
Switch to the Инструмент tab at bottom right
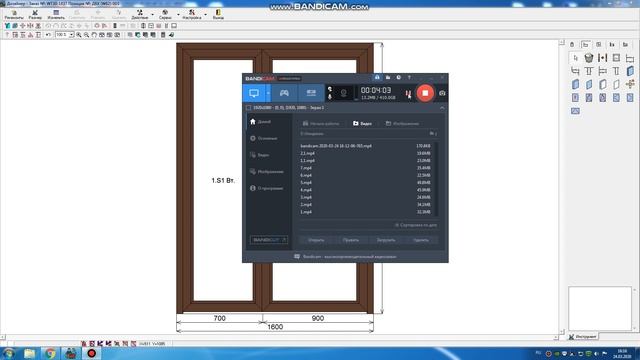pos(583,337)
